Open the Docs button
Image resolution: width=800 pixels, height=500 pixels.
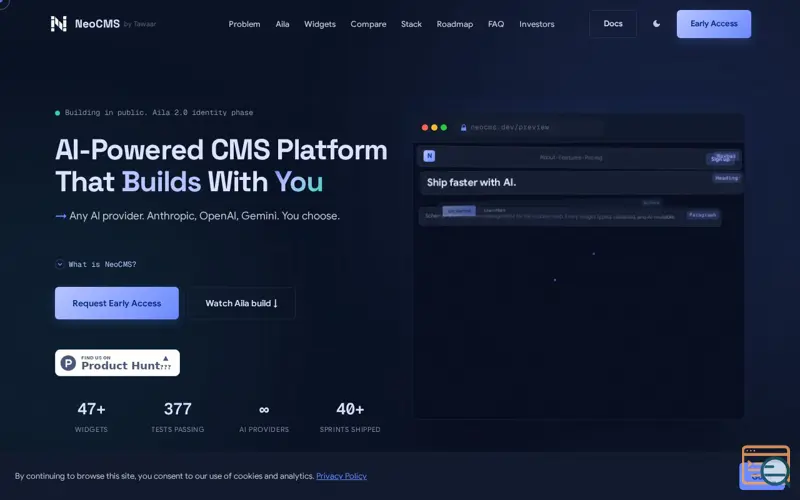pyautogui.click(x=613, y=24)
